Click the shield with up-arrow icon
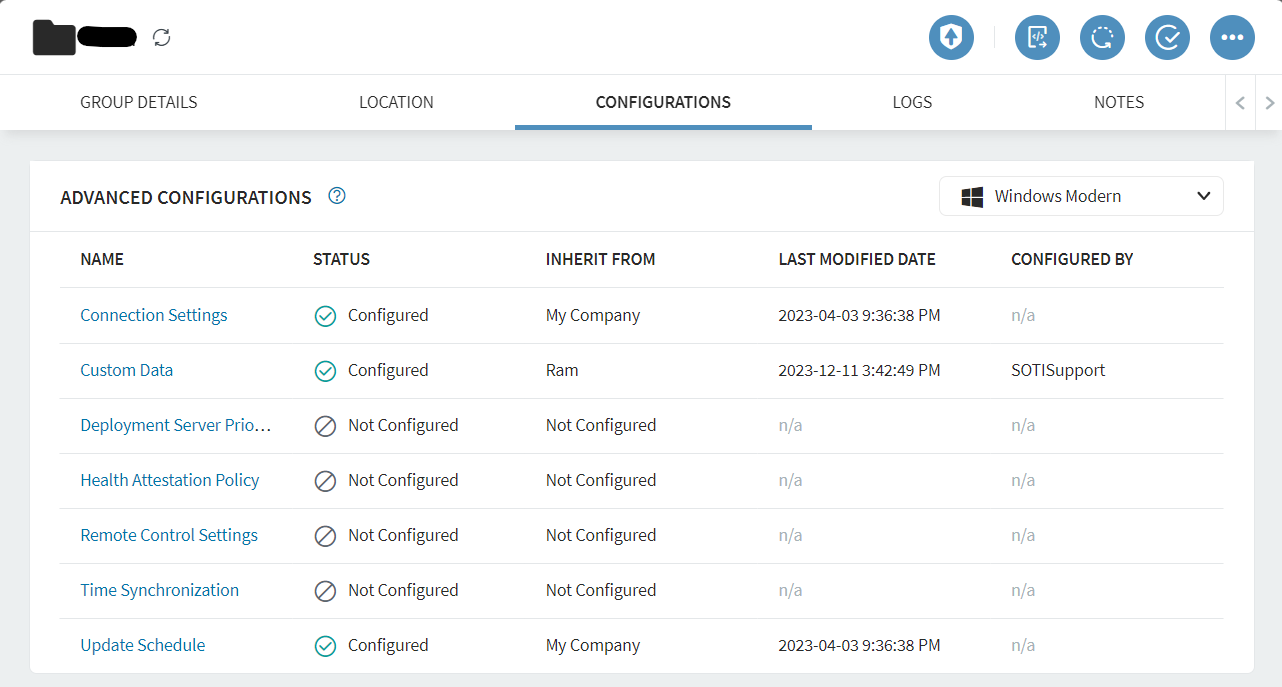 click(951, 38)
